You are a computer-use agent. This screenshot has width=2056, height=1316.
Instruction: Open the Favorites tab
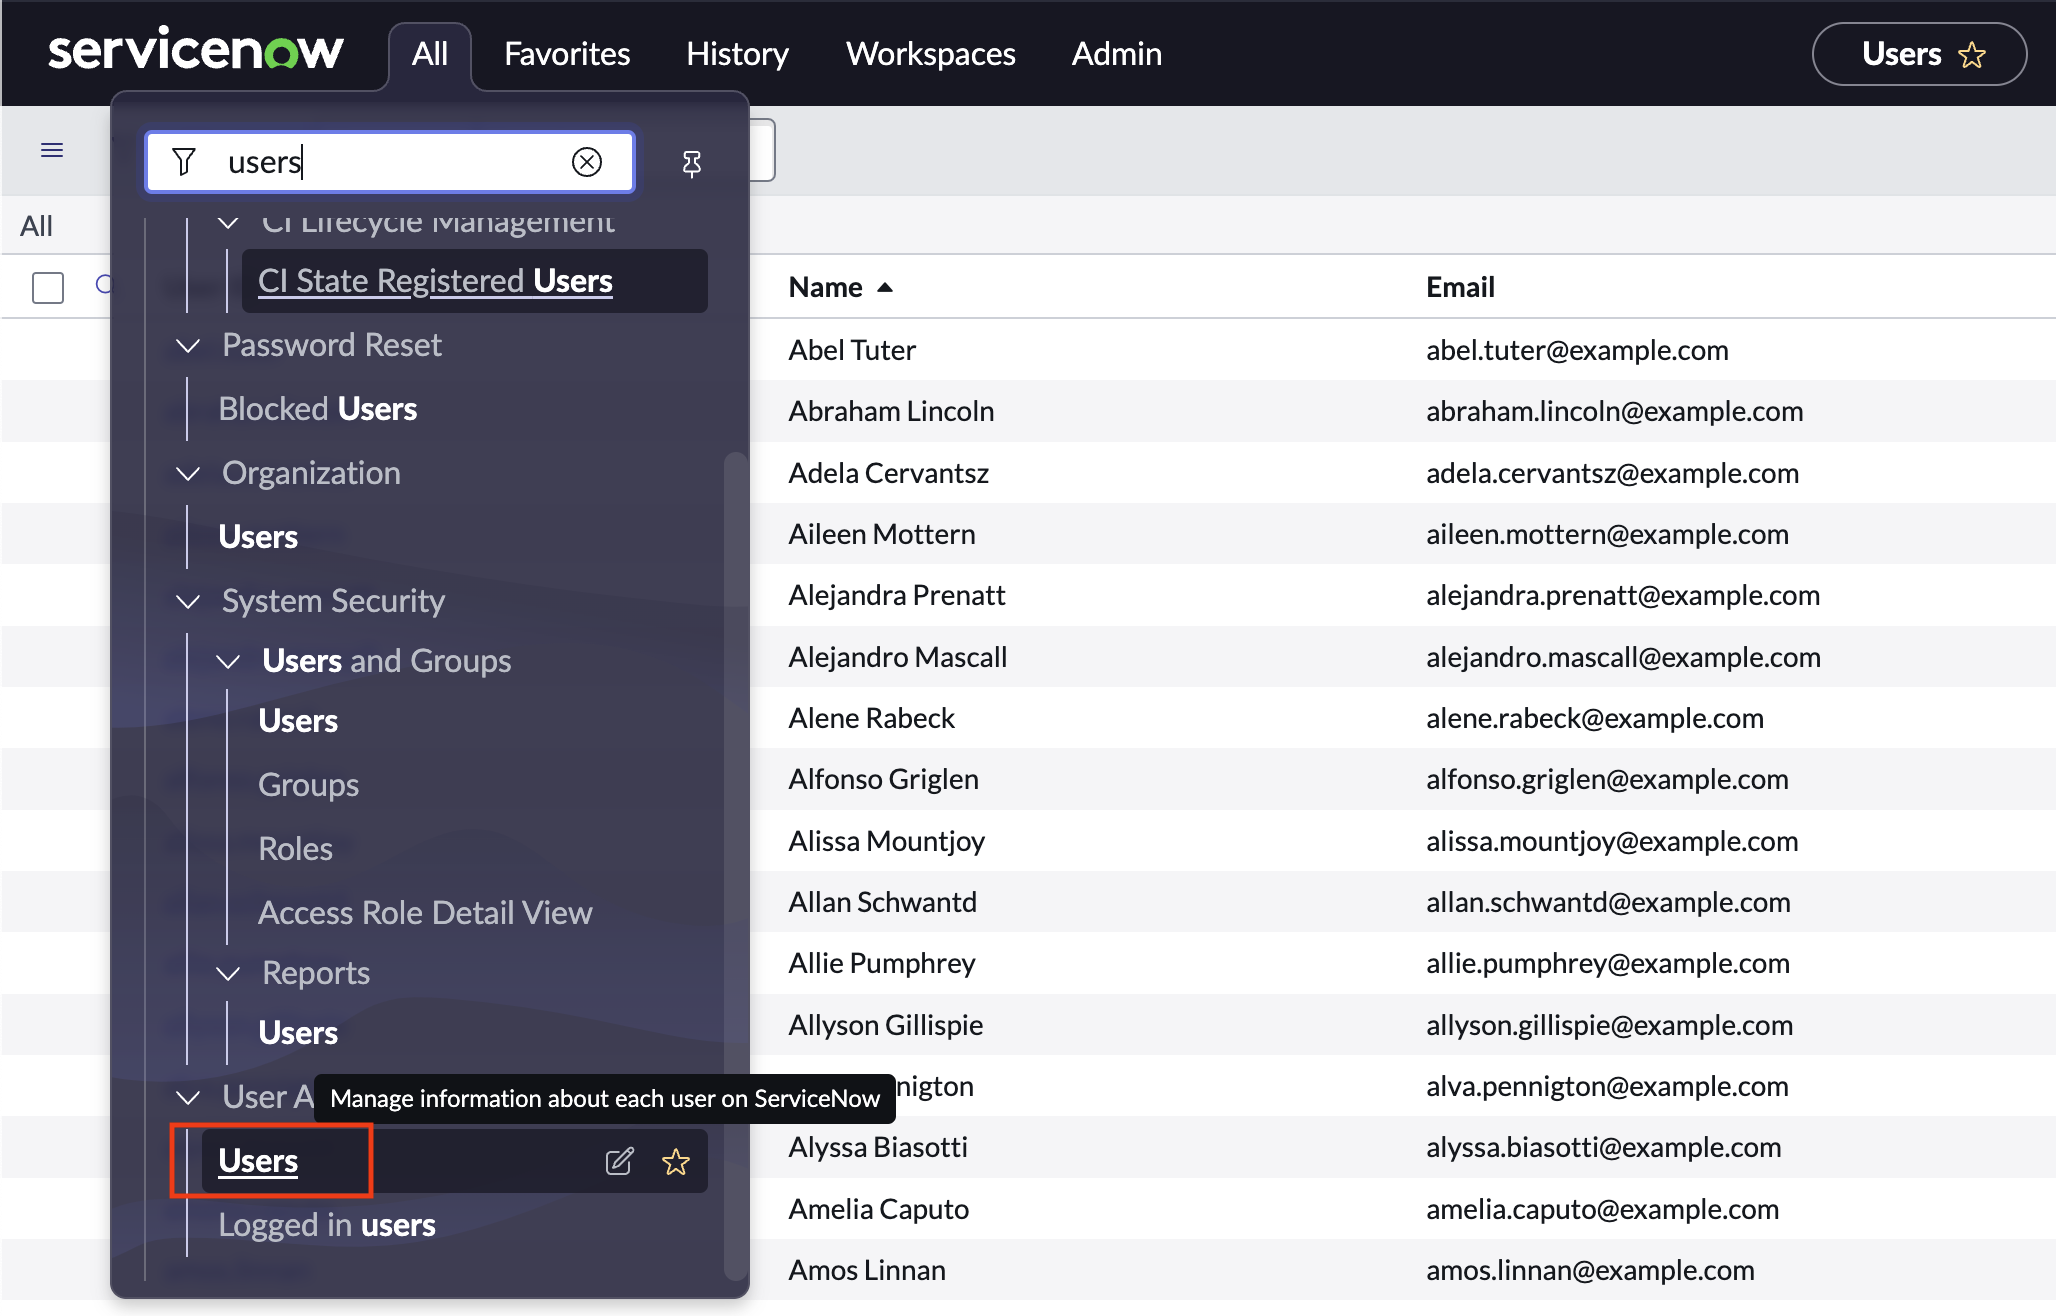566,54
